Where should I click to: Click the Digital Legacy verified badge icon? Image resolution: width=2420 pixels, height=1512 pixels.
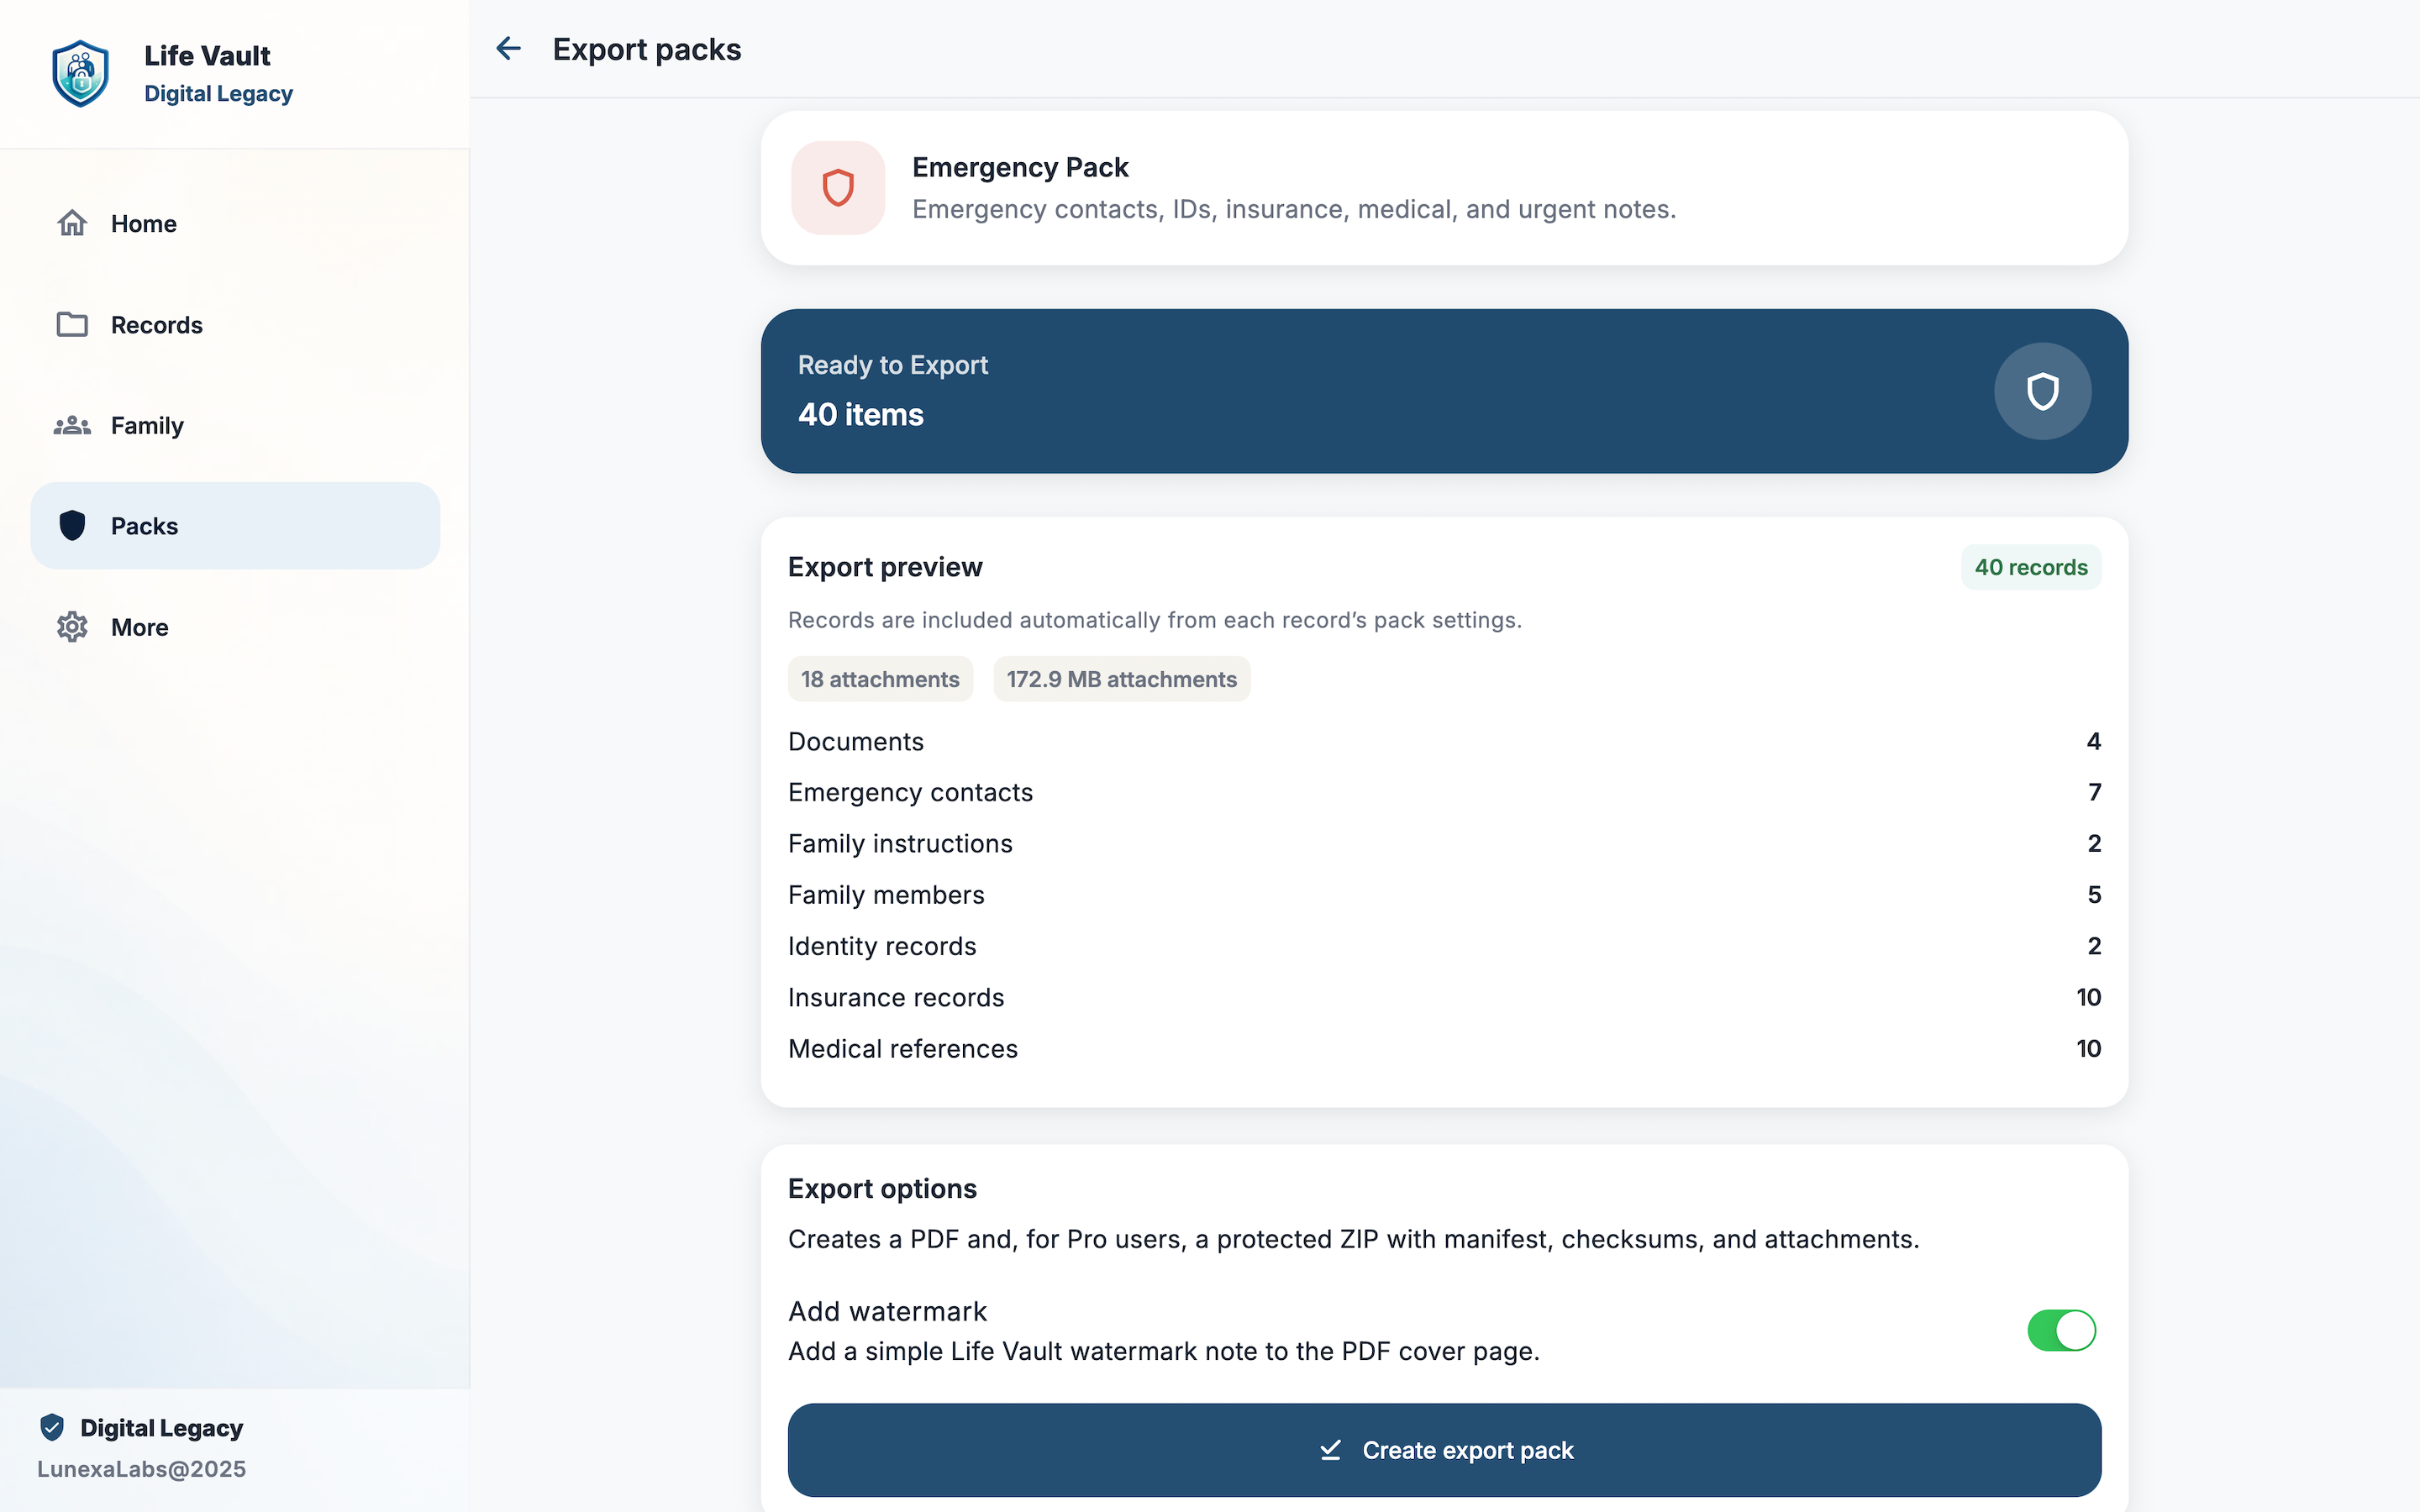click(x=52, y=1427)
